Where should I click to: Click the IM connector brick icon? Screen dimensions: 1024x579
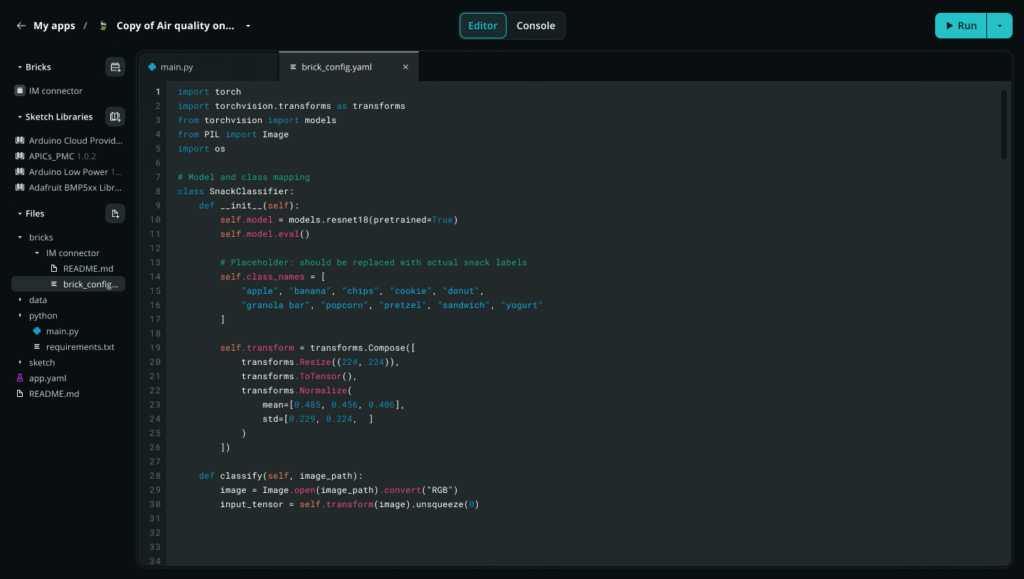[x=20, y=91]
